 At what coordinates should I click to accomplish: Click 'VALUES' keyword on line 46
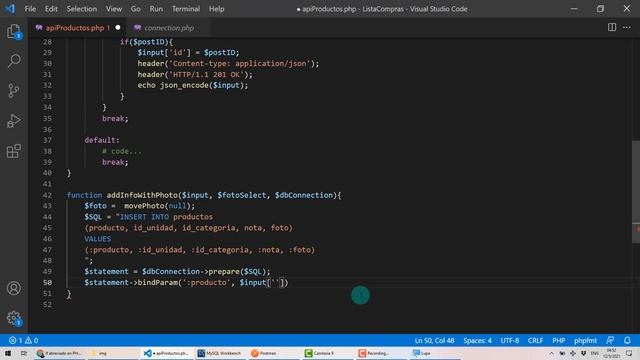point(98,239)
